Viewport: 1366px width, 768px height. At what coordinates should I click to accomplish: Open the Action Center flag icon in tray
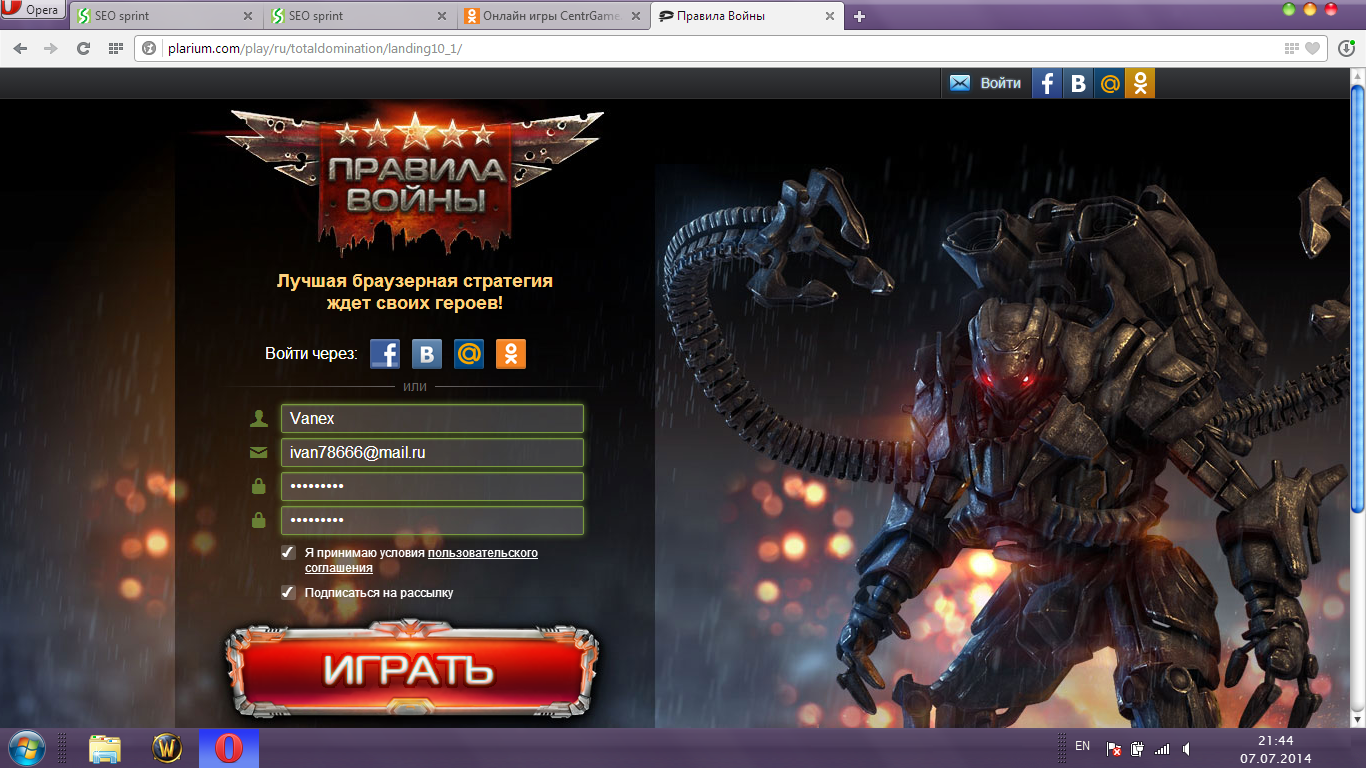(x=1113, y=748)
